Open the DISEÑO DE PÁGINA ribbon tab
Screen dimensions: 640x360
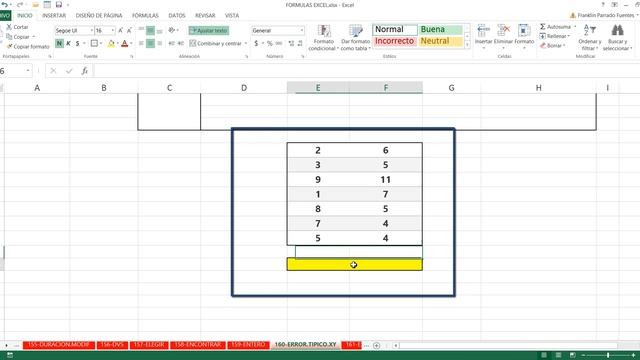click(x=99, y=16)
